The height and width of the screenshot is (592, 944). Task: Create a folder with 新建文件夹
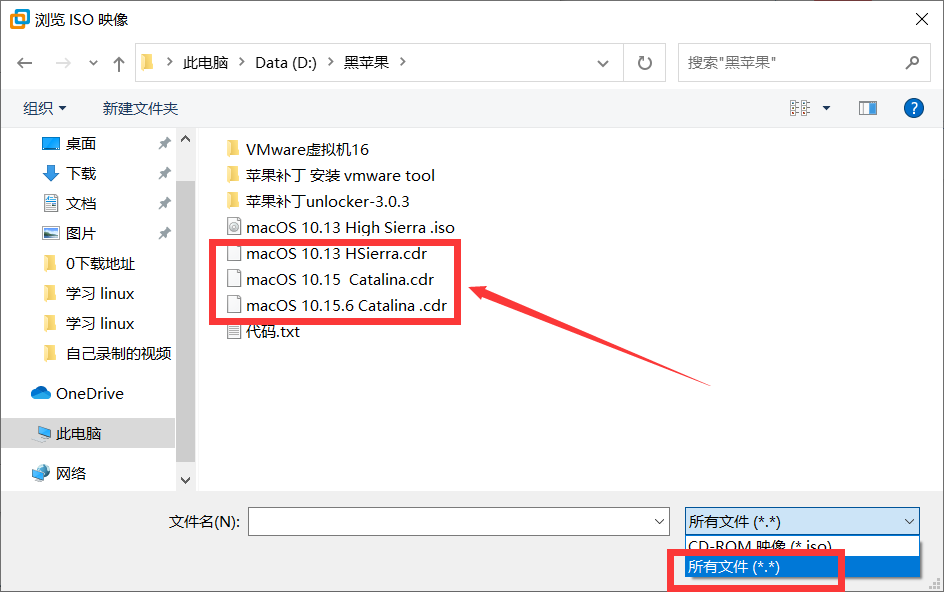[140, 108]
